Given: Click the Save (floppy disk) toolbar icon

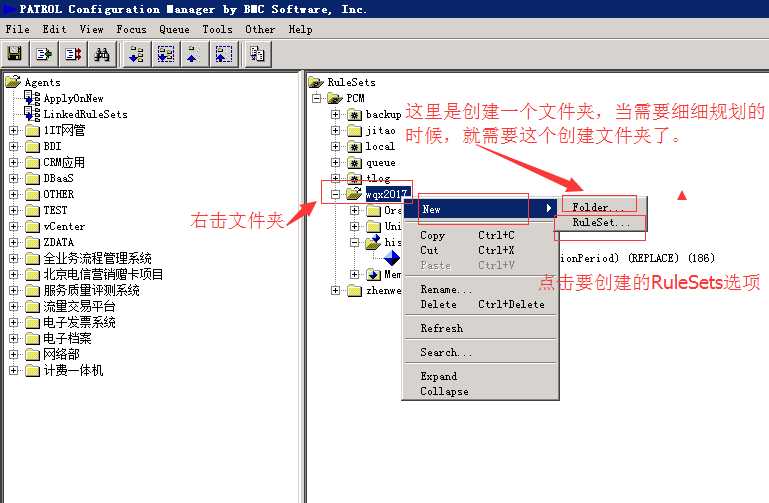Looking at the screenshot, I should point(15,54).
